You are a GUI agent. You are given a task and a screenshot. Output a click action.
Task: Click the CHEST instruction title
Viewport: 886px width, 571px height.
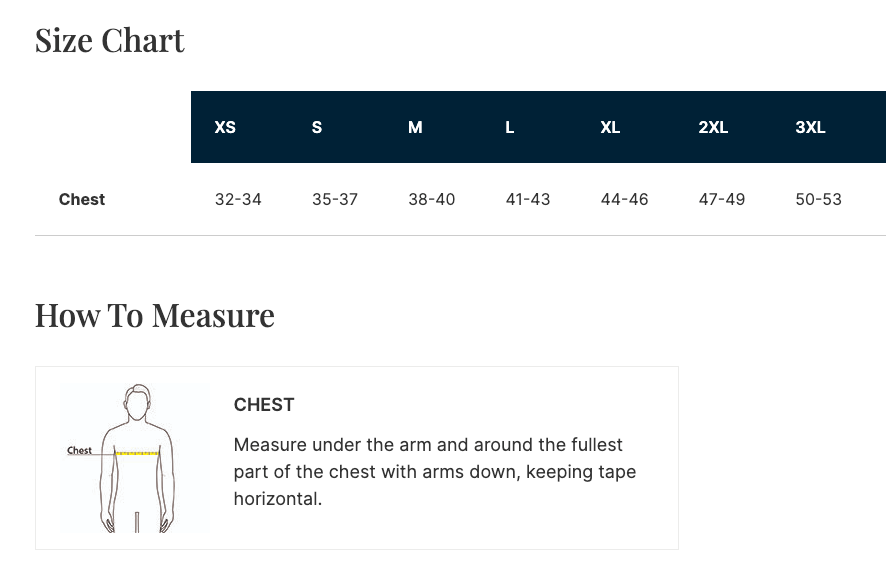click(264, 405)
